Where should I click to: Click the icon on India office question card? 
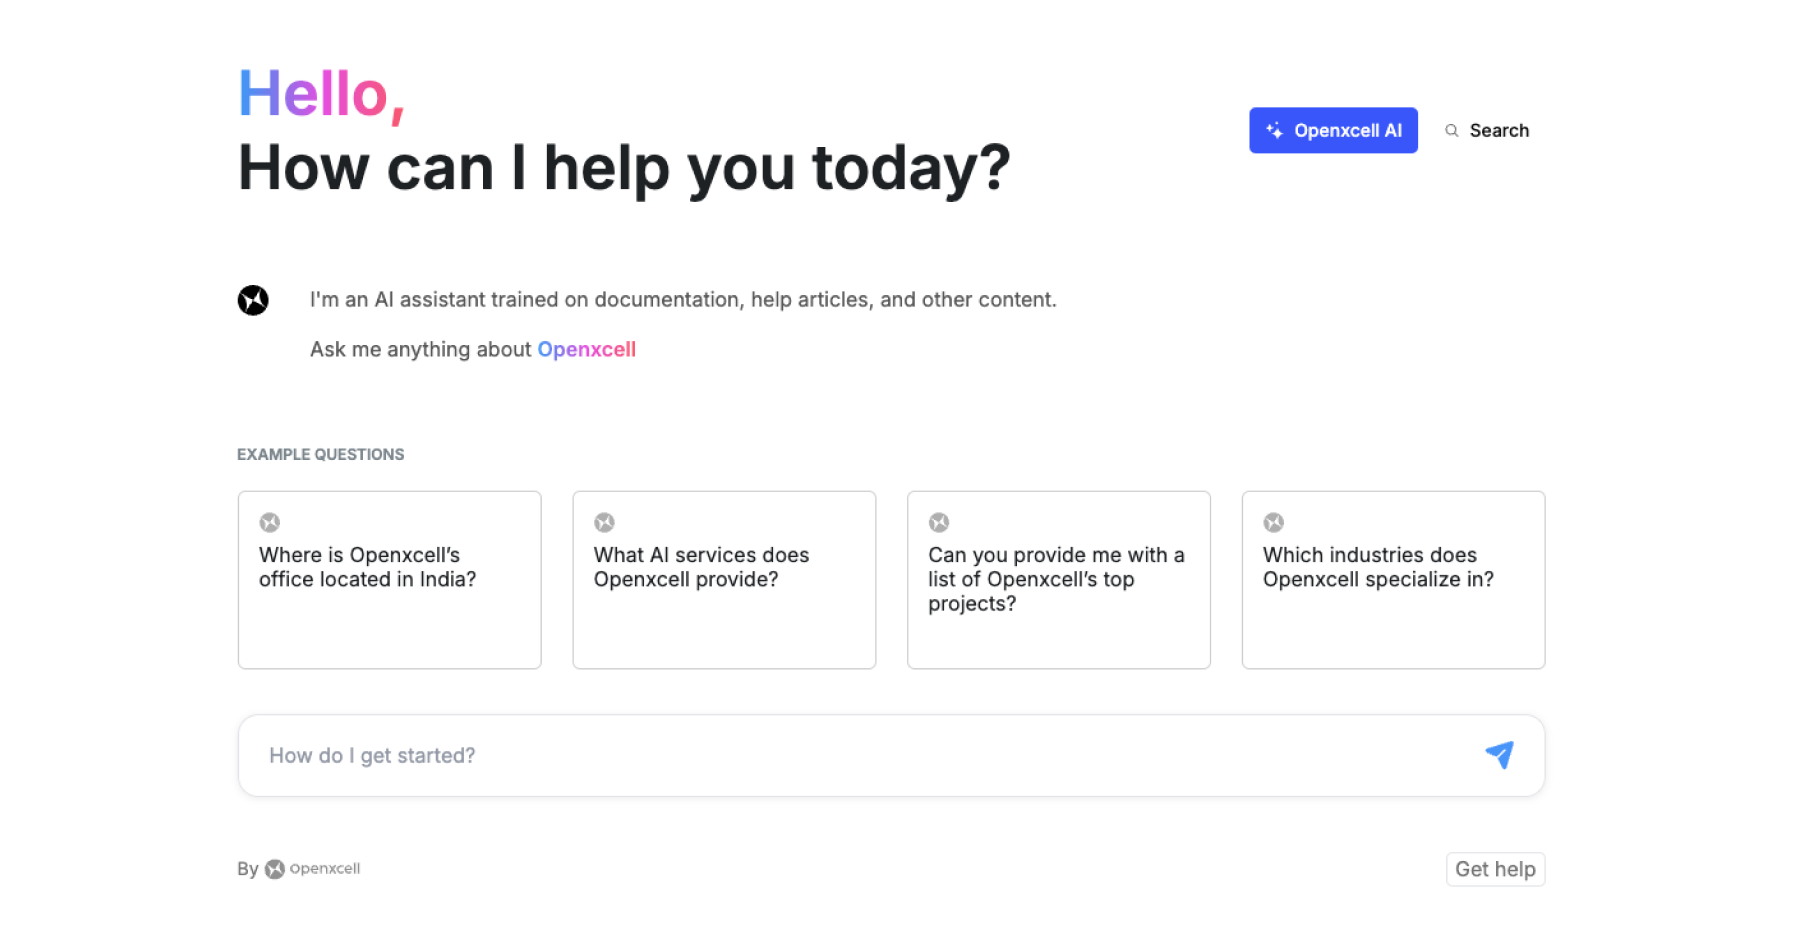tap(270, 522)
